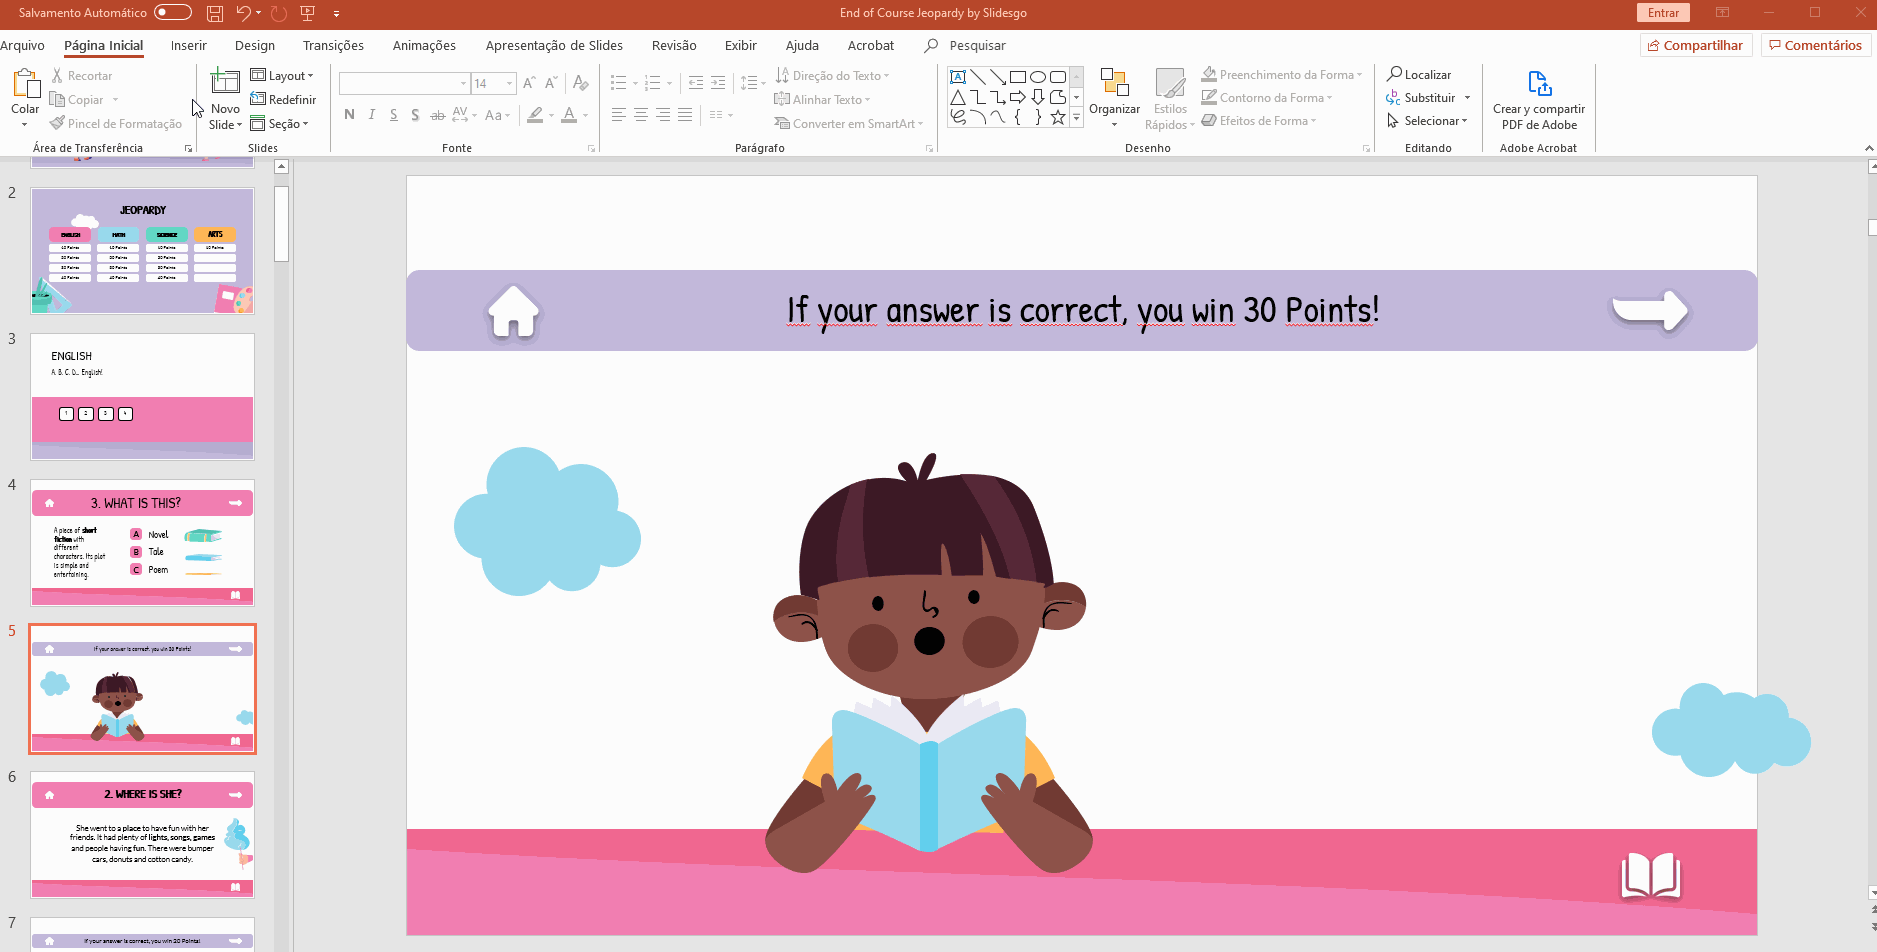Toggle numbered list
Viewport: 1877px width, 952px height.
point(653,83)
